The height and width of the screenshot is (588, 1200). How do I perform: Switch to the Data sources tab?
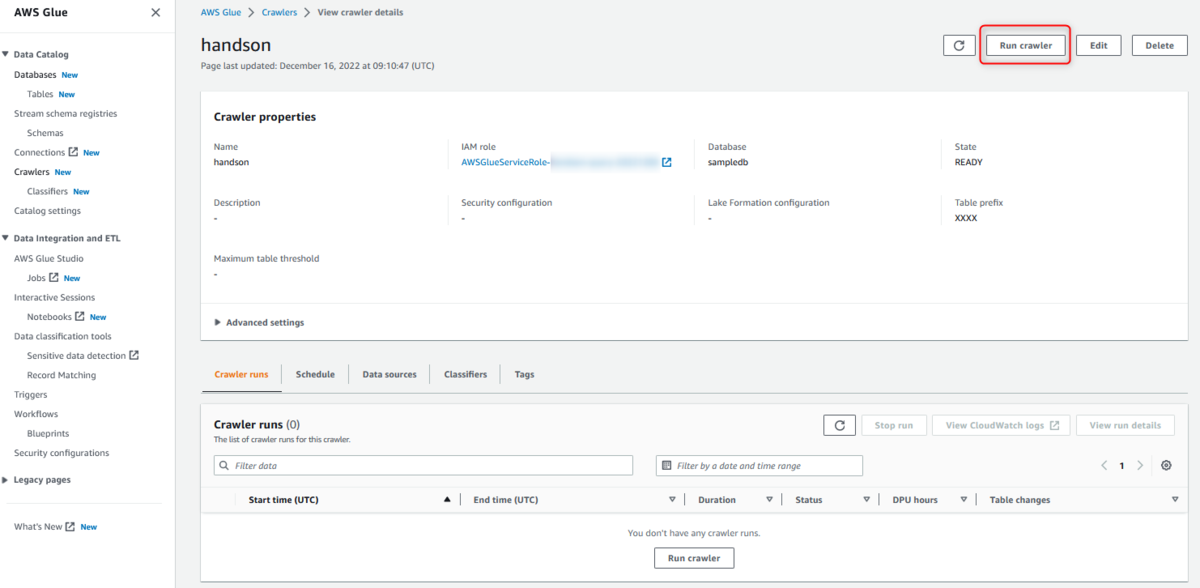pyautogui.click(x=389, y=374)
